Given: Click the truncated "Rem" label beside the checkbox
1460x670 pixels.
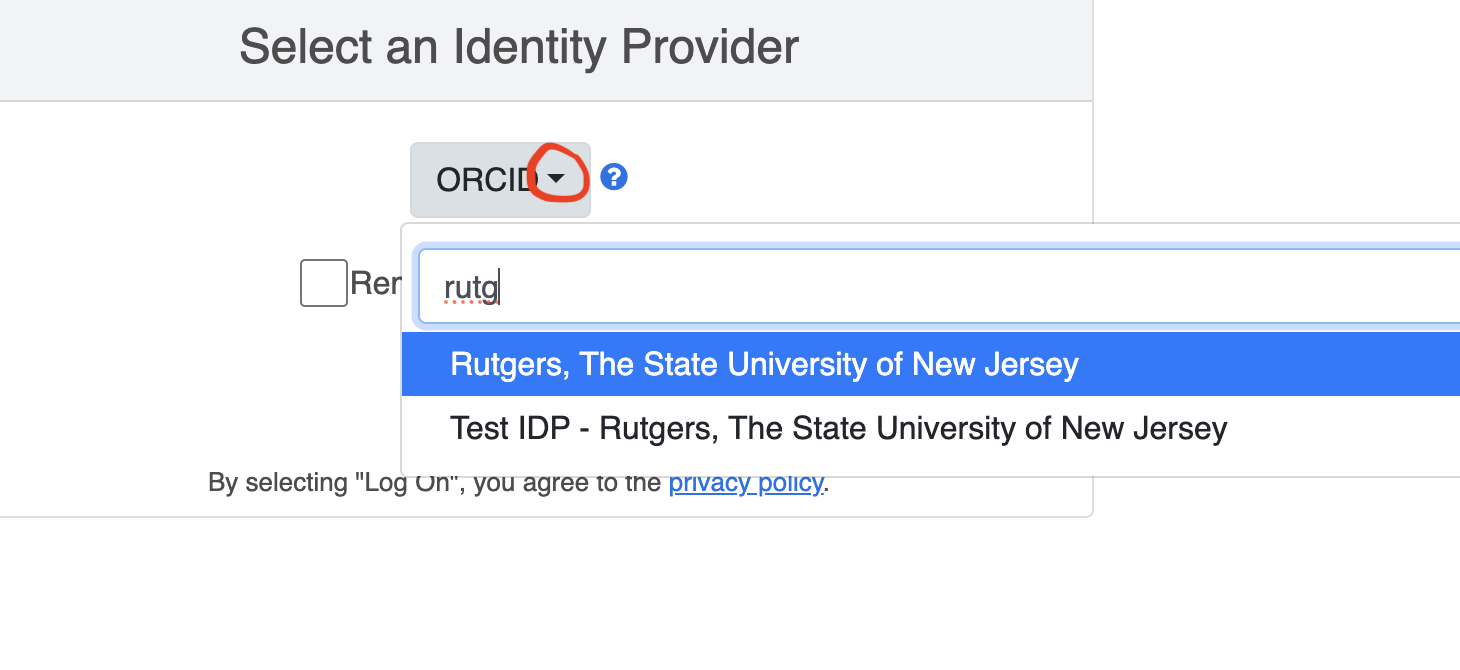Looking at the screenshot, I should 375,283.
